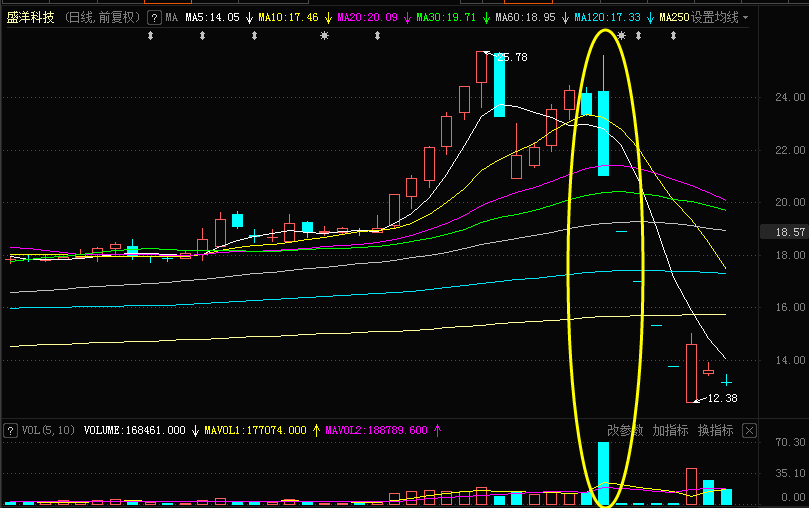This screenshot has height=508, width=809.
Task: Click the MA10:17.46 value
Action: (288, 18)
